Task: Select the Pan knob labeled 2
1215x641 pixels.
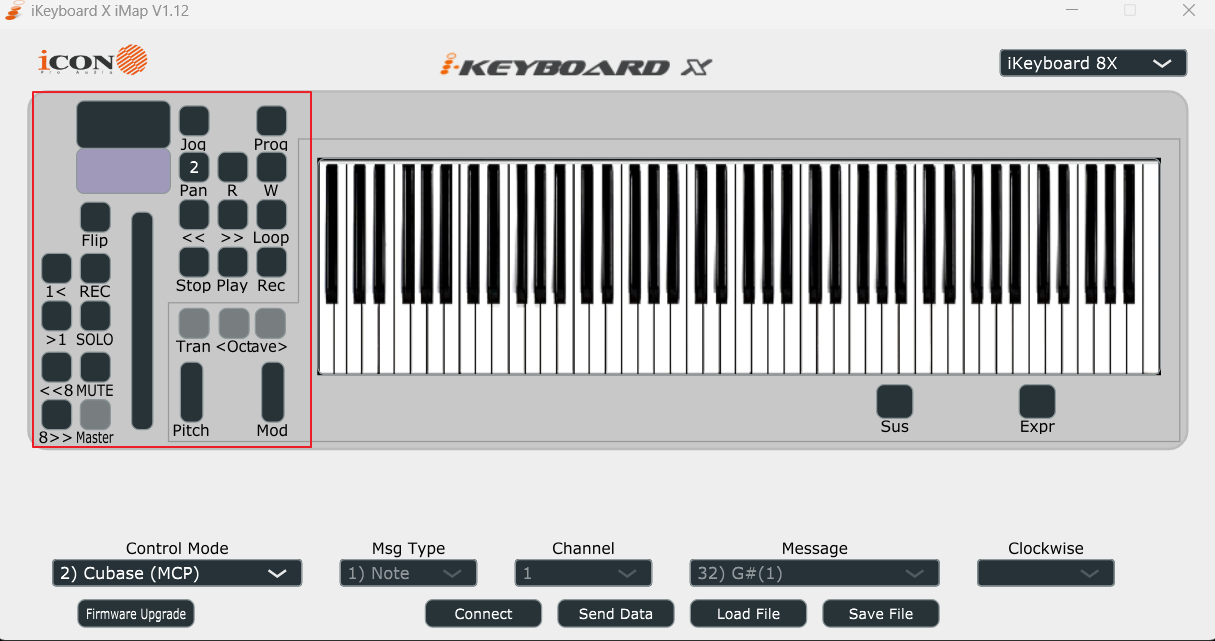Action: click(194, 167)
